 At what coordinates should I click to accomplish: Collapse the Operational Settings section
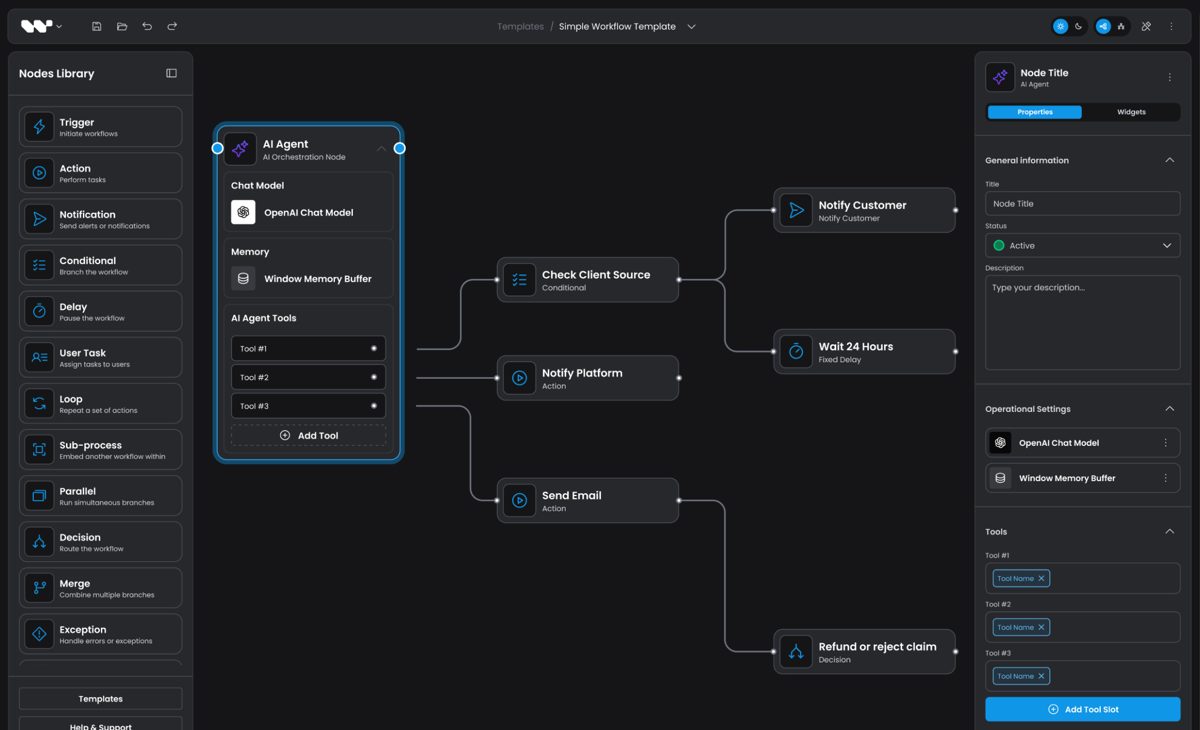coord(1169,409)
